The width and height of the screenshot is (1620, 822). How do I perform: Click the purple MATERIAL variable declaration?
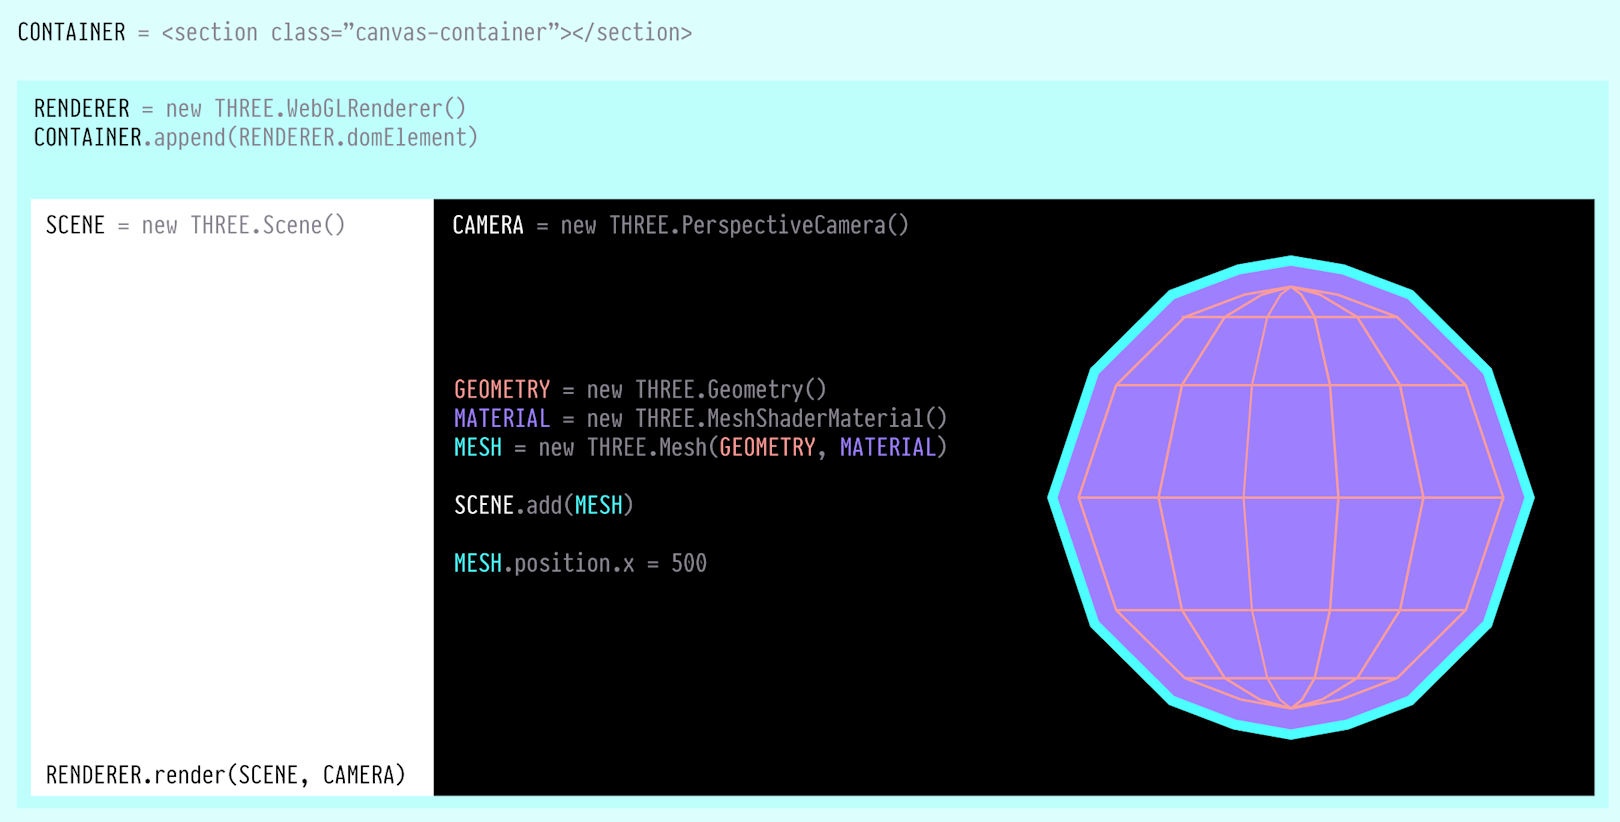click(502, 419)
